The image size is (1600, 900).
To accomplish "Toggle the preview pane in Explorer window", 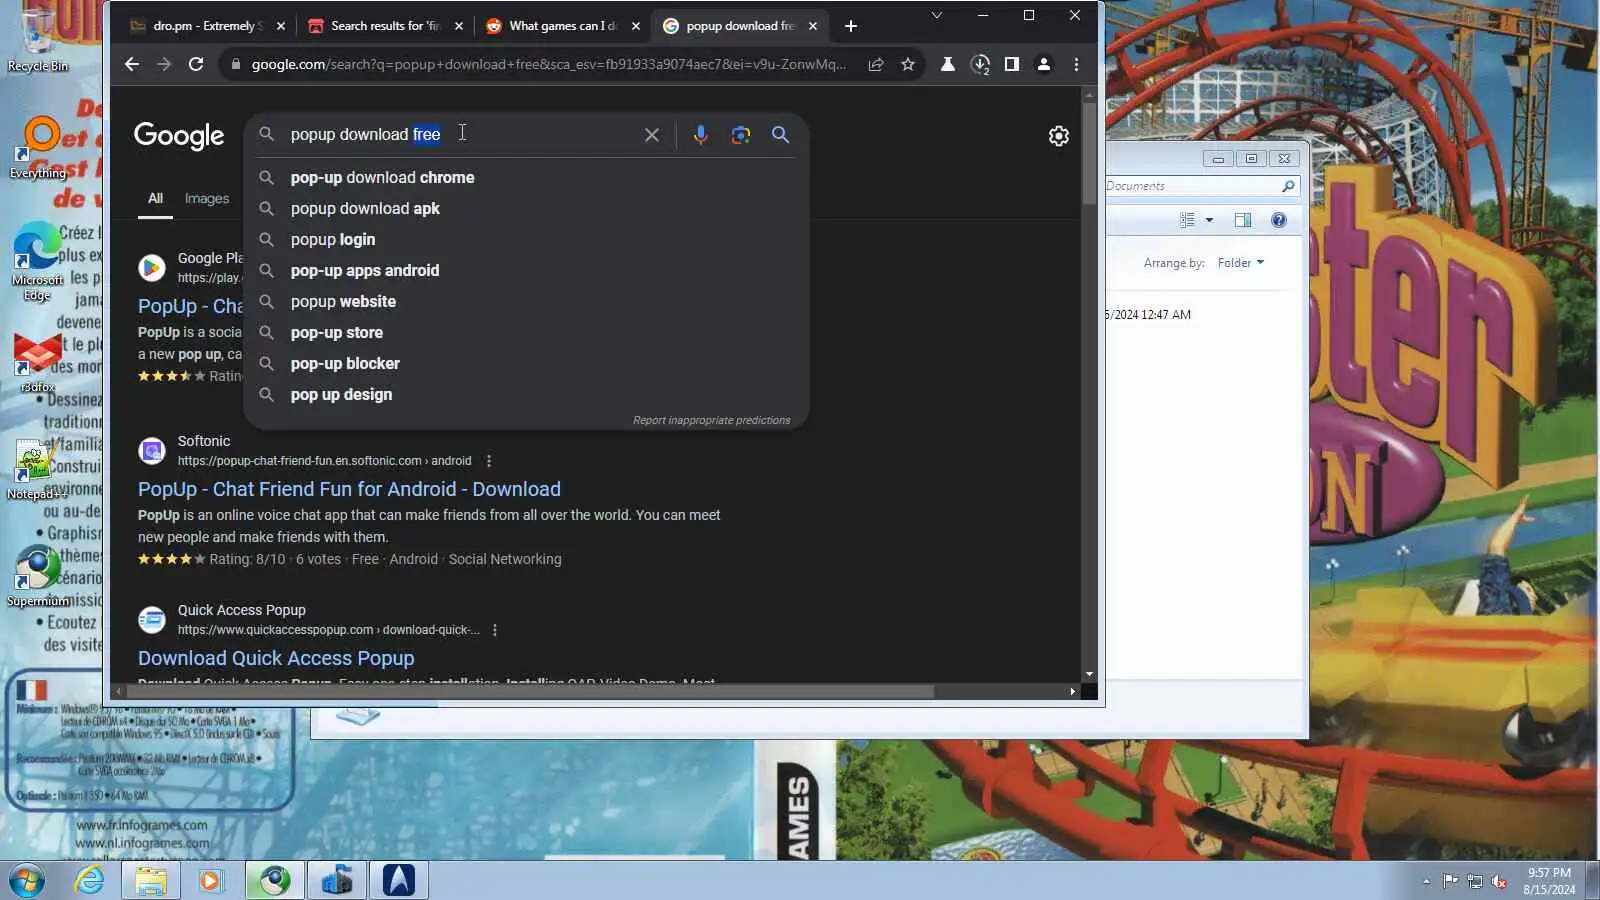I will click(1243, 220).
